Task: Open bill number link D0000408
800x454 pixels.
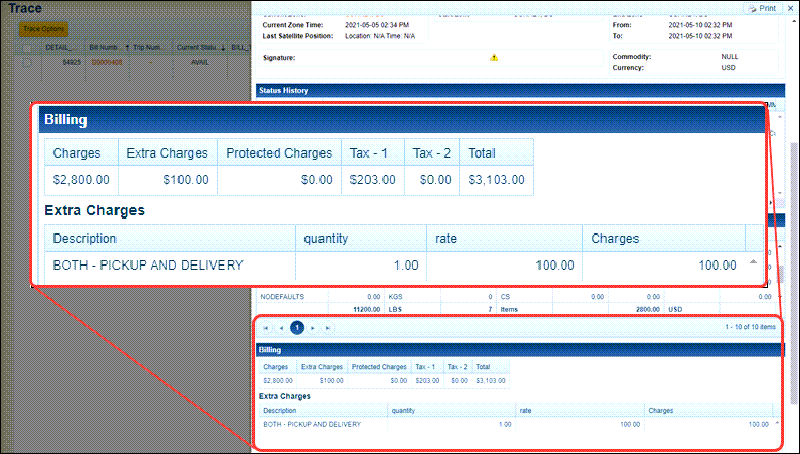Action: 107,62
